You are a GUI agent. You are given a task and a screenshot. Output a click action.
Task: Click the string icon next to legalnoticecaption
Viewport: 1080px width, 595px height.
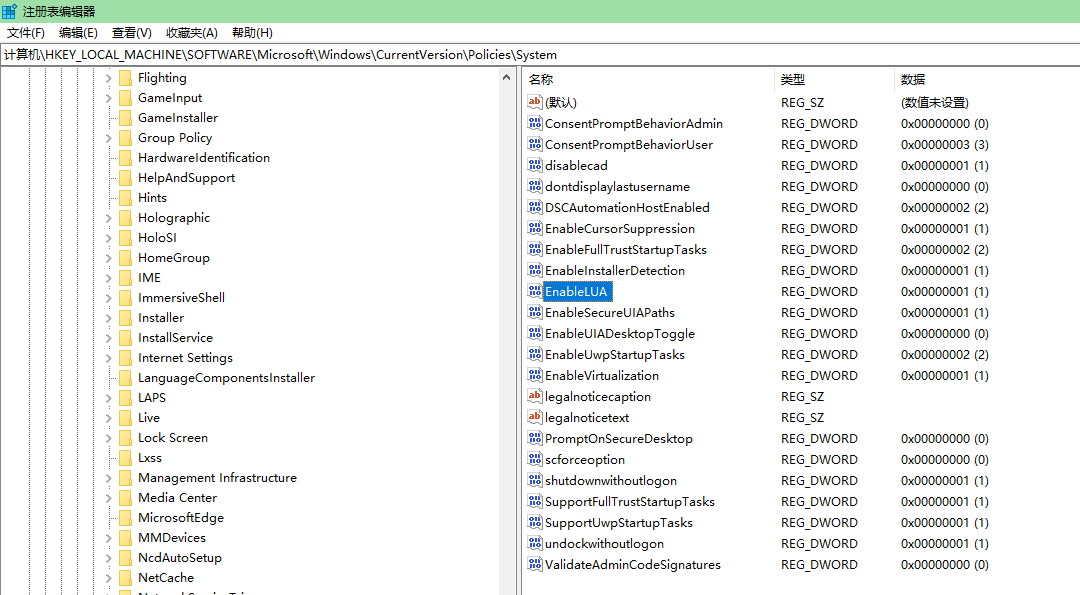(x=534, y=397)
